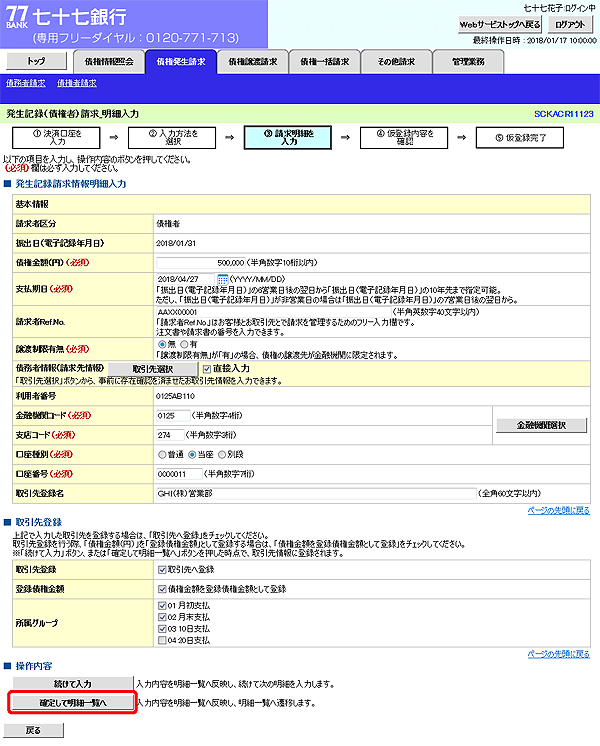Toggle the 直接入力 checkbox
Image resolution: width=600 pixels, height=746 pixels.
point(207,369)
